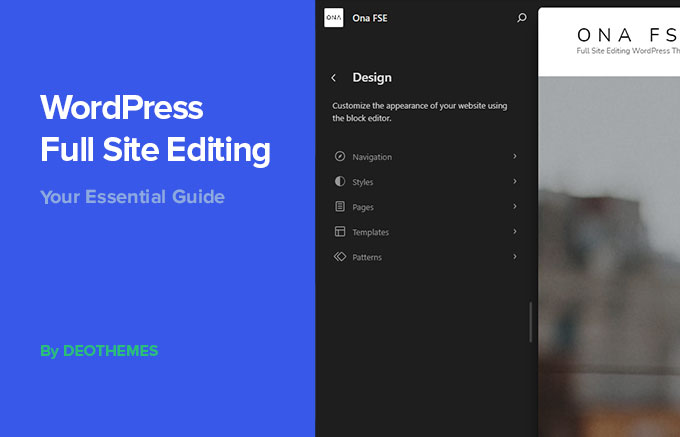This screenshot has height=437, width=680.
Task: Click the 'Customize the appearance' description text
Action: point(420,112)
